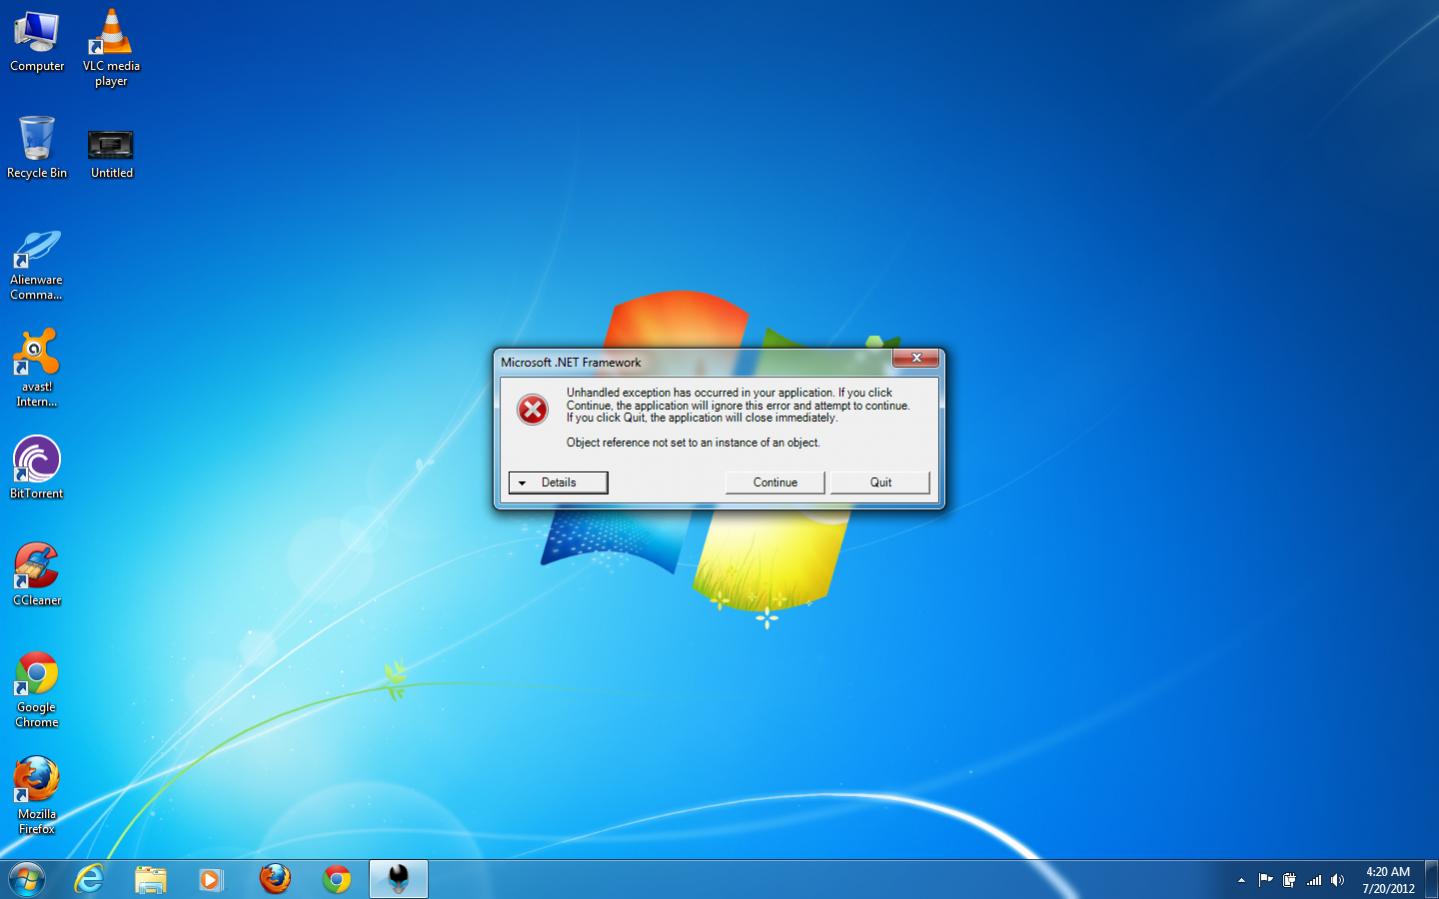1439x899 pixels.
Task: Open the network signal tray icon
Action: click(1314, 880)
